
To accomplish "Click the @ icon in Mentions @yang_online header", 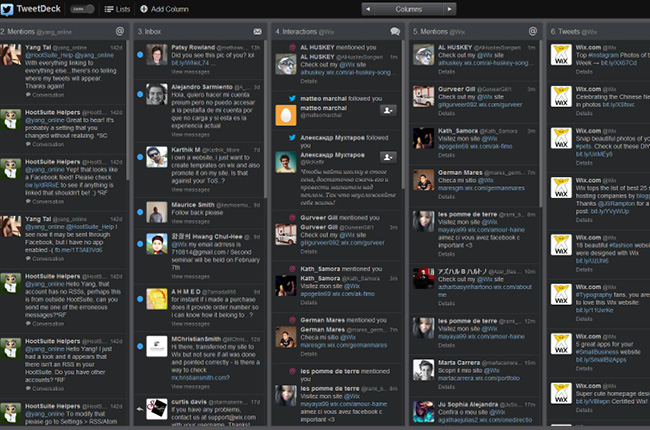I will [x=120, y=32].
